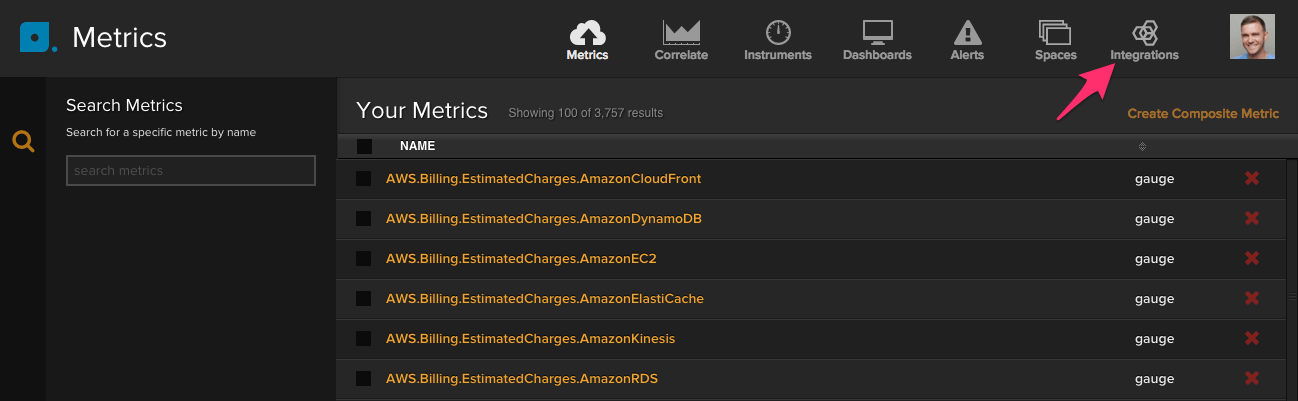1298x401 pixels.
Task: Open the AWS.Billing.EstimatedCharges.AmazonRDS metric link
Action: pos(521,379)
